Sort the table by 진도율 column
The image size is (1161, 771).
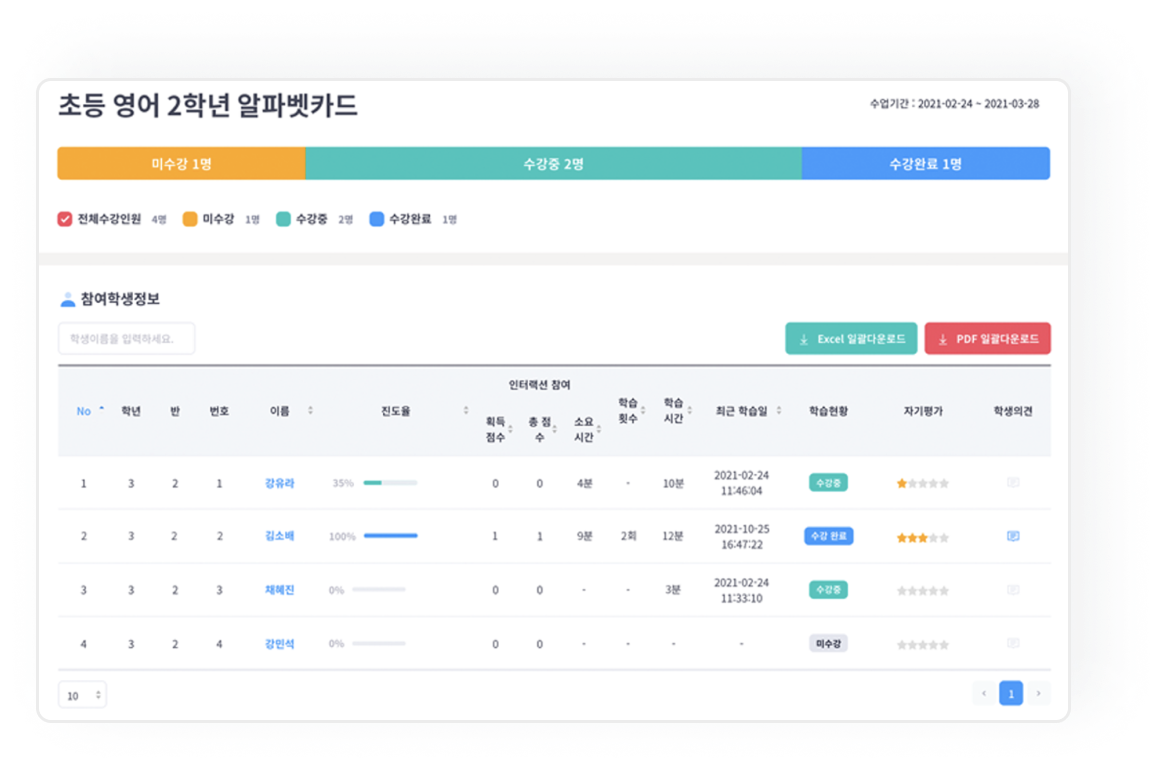466,410
